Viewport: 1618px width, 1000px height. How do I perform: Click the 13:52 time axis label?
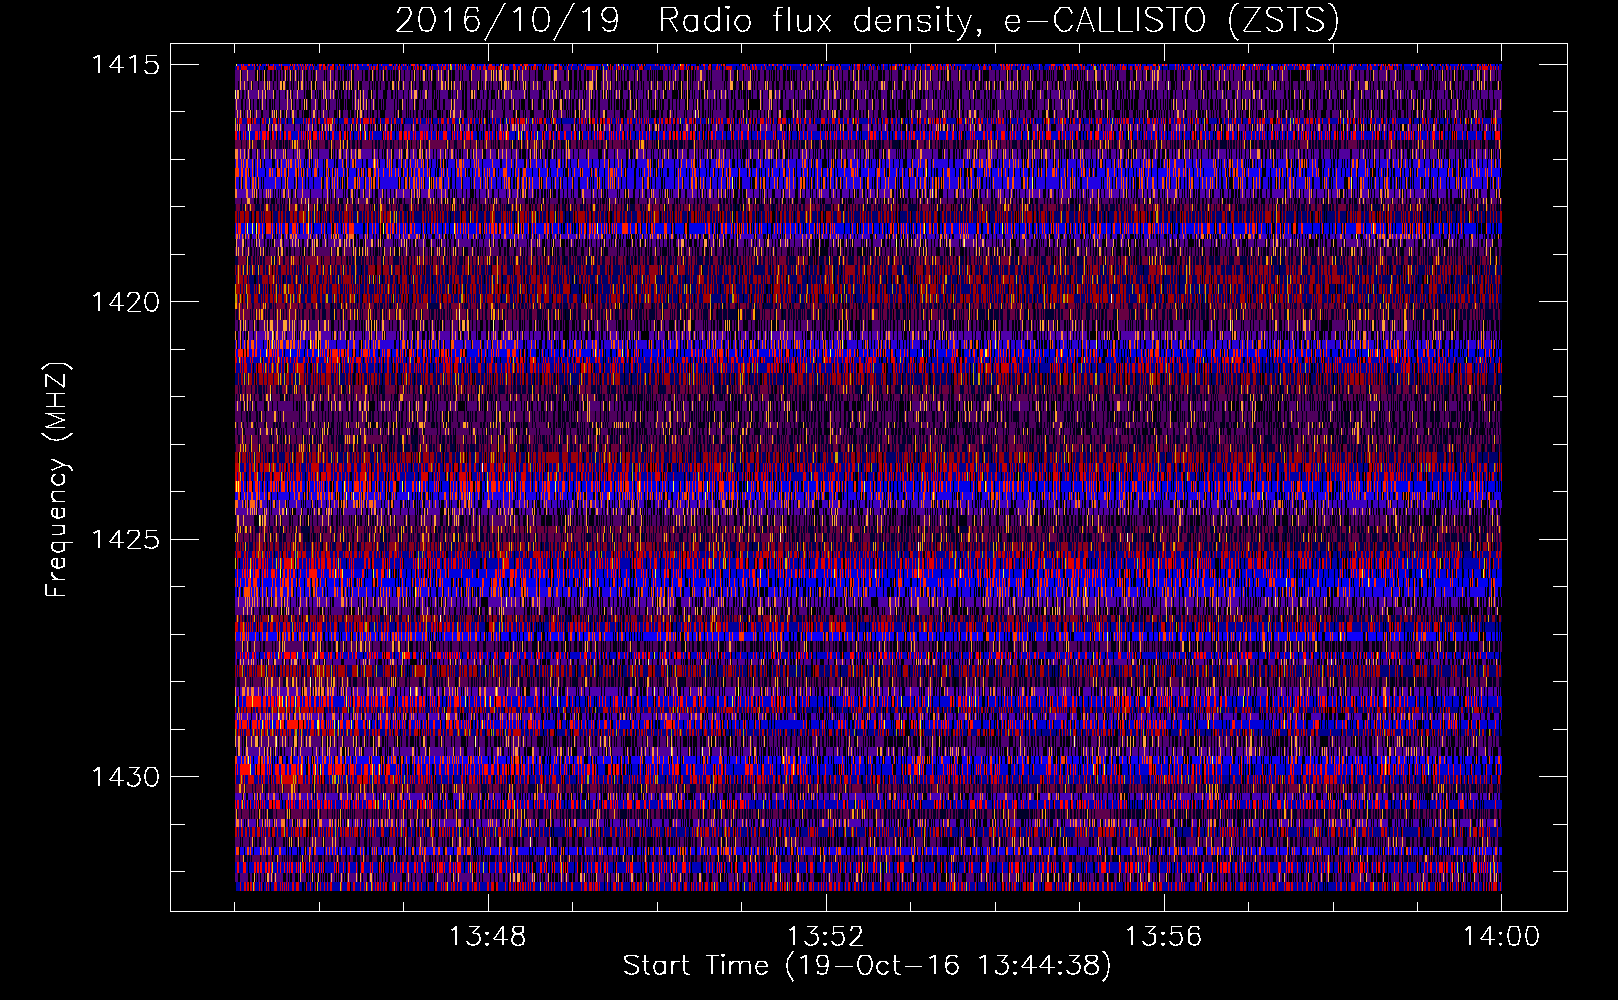pyautogui.click(x=825, y=937)
